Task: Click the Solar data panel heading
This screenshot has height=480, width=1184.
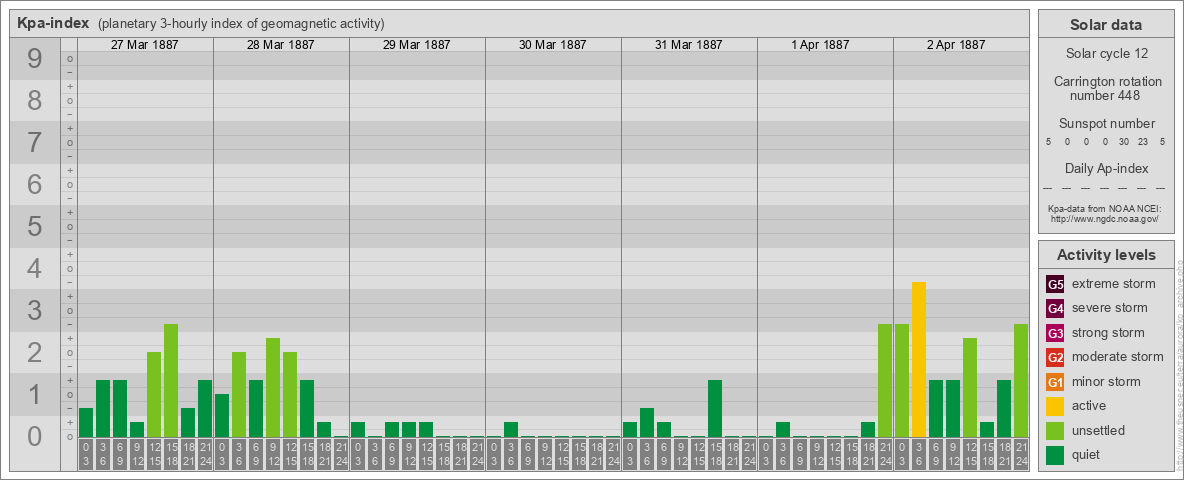Action: pos(1105,25)
